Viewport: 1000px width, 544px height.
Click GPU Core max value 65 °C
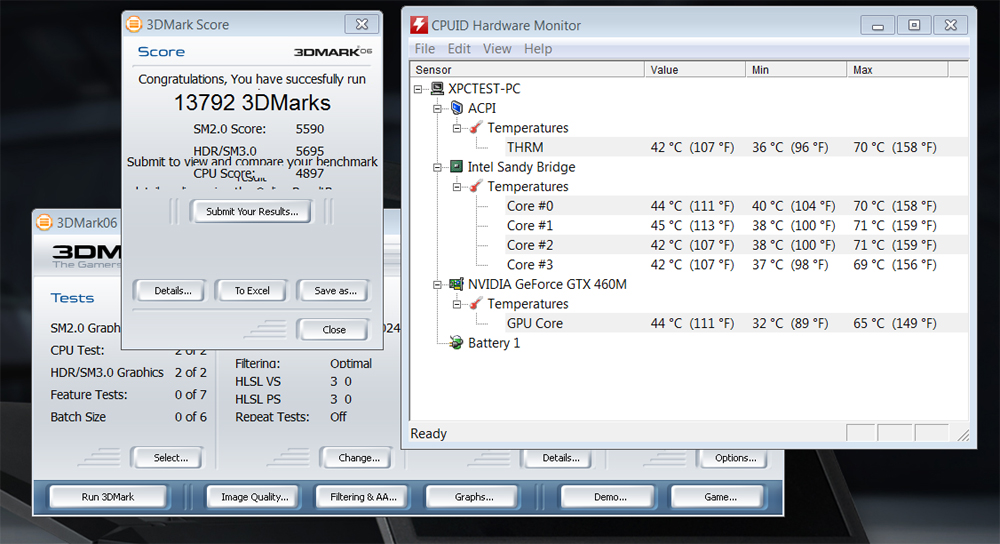(x=895, y=323)
